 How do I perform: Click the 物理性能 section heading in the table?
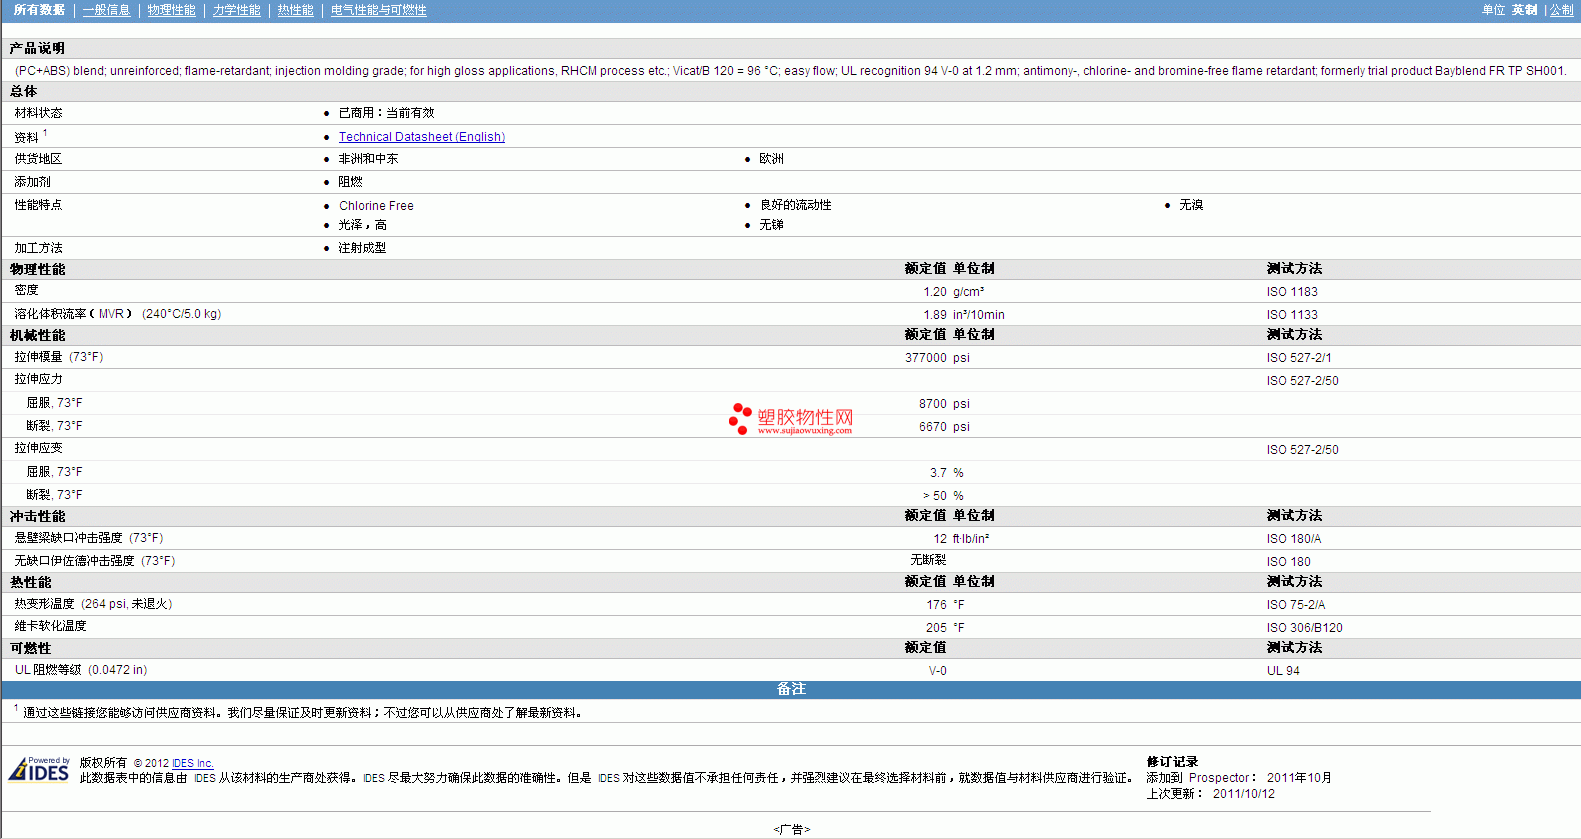pos(37,269)
